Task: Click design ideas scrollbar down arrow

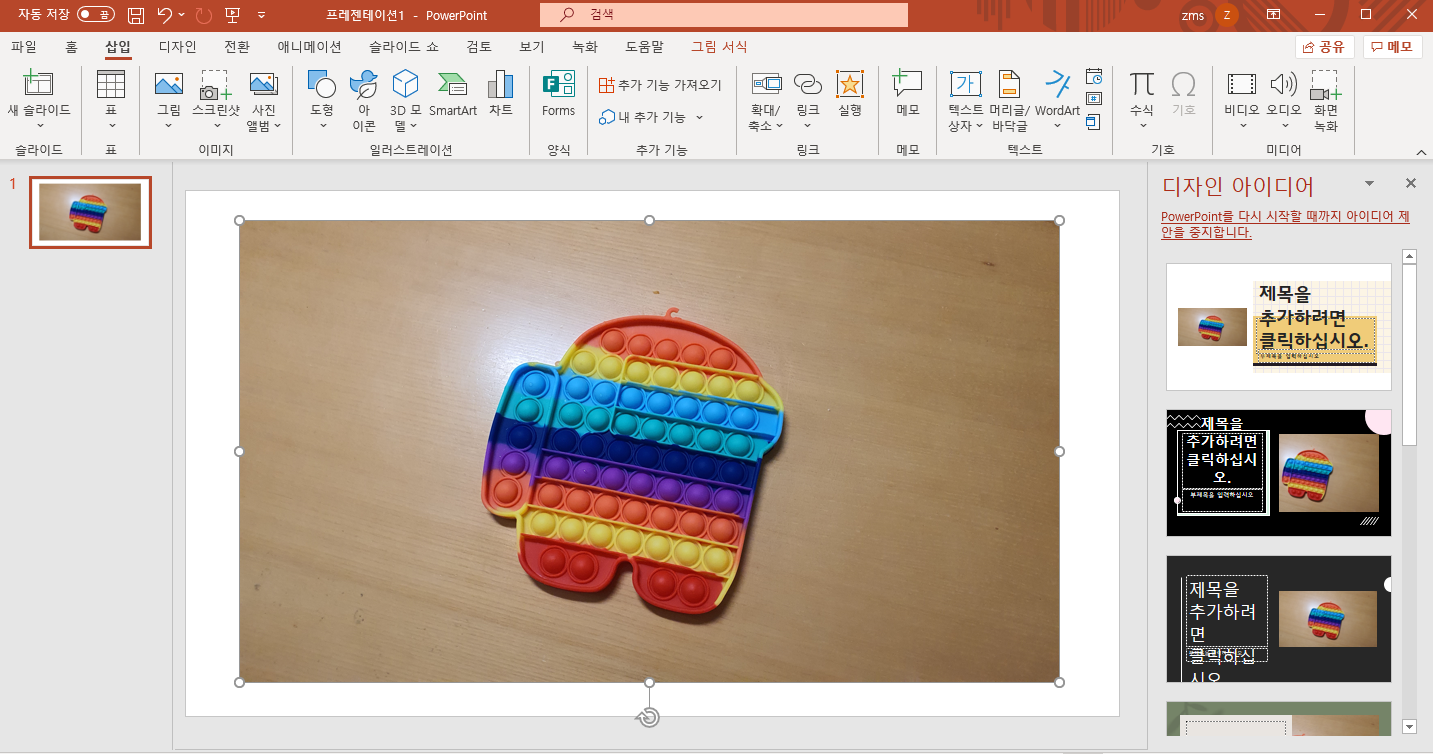Action: 1410,727
